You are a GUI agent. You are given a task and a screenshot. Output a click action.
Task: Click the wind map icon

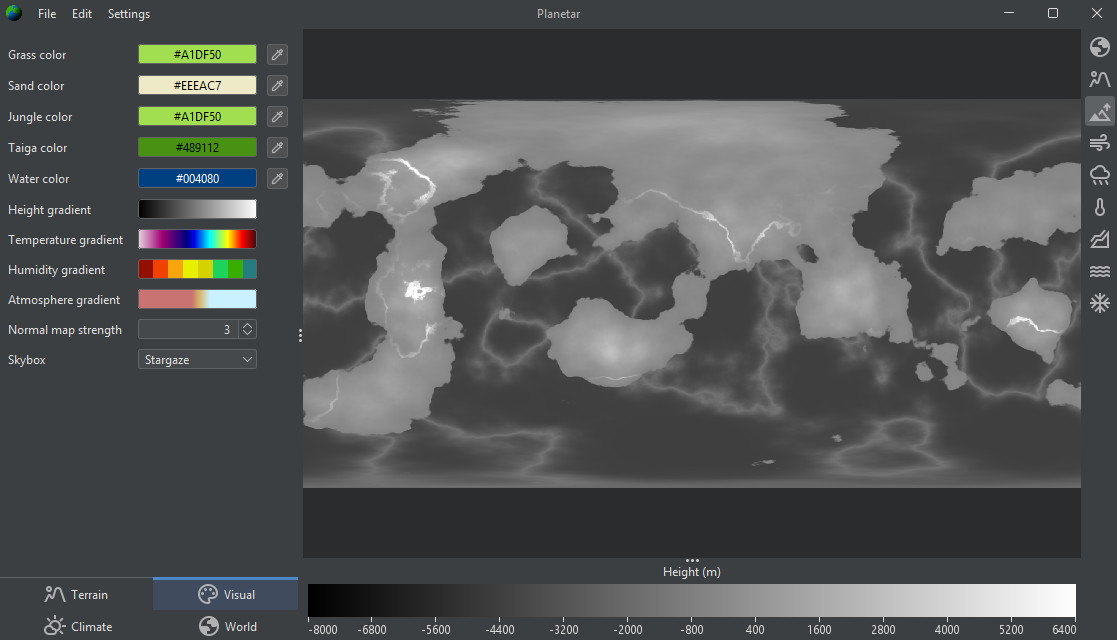coord(1099,142)
